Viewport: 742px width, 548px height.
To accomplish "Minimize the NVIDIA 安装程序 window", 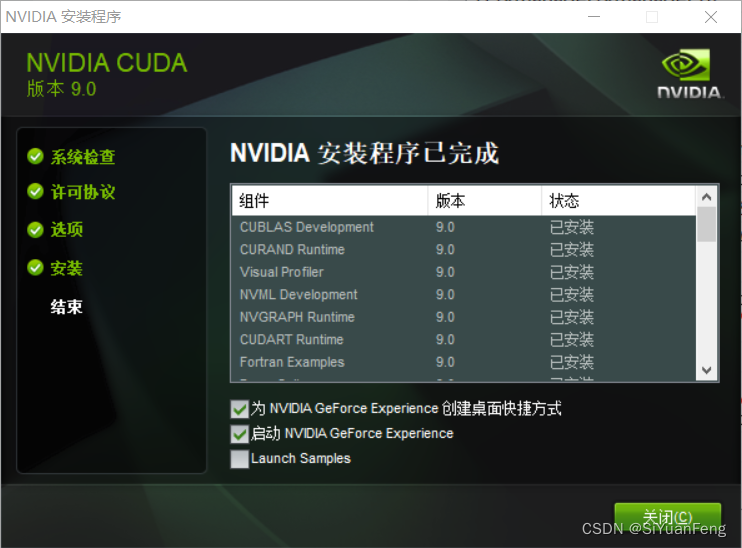I will pos(594,17).
